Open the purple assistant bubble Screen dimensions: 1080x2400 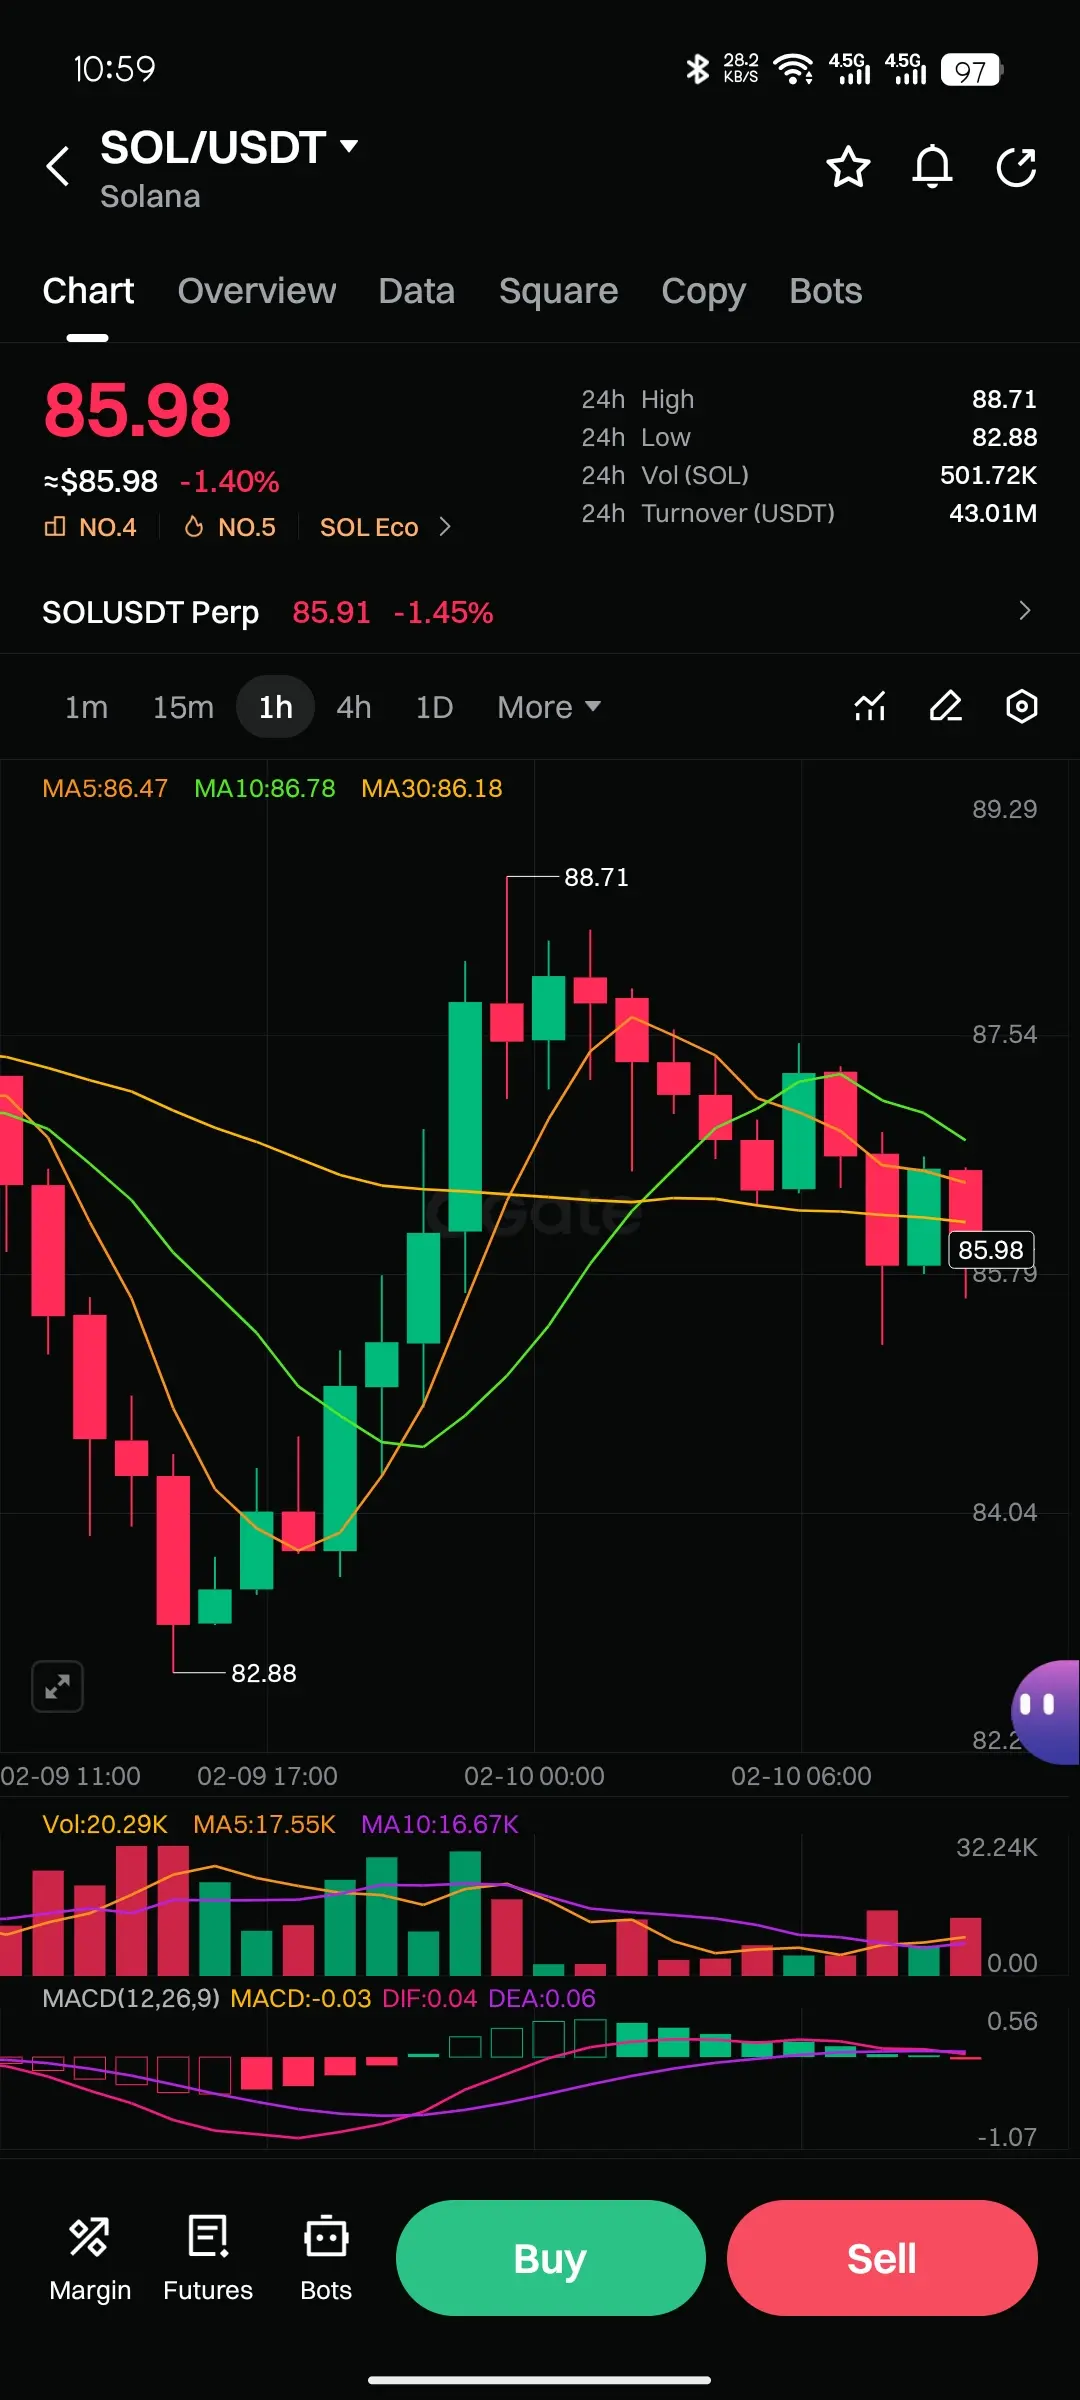coord(1046,1712)
